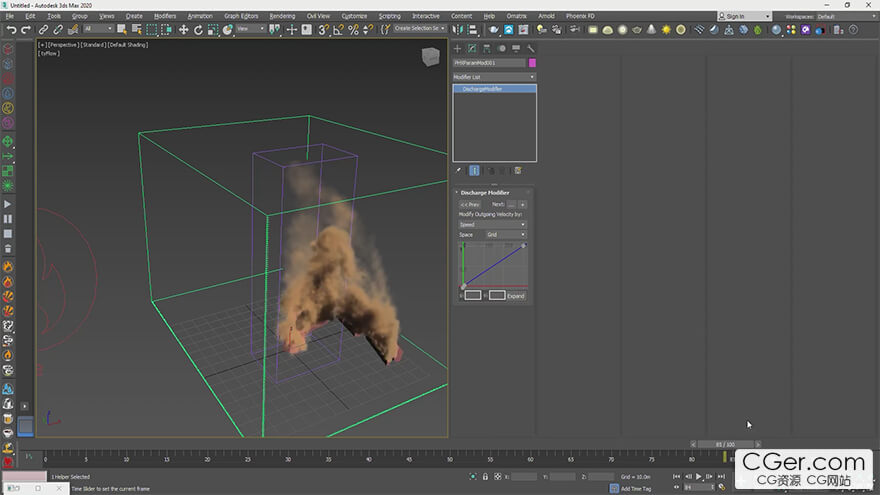Toggle the Angle Snap tool
This screenshot has width=880, height=495.
[x=338, y=30]
